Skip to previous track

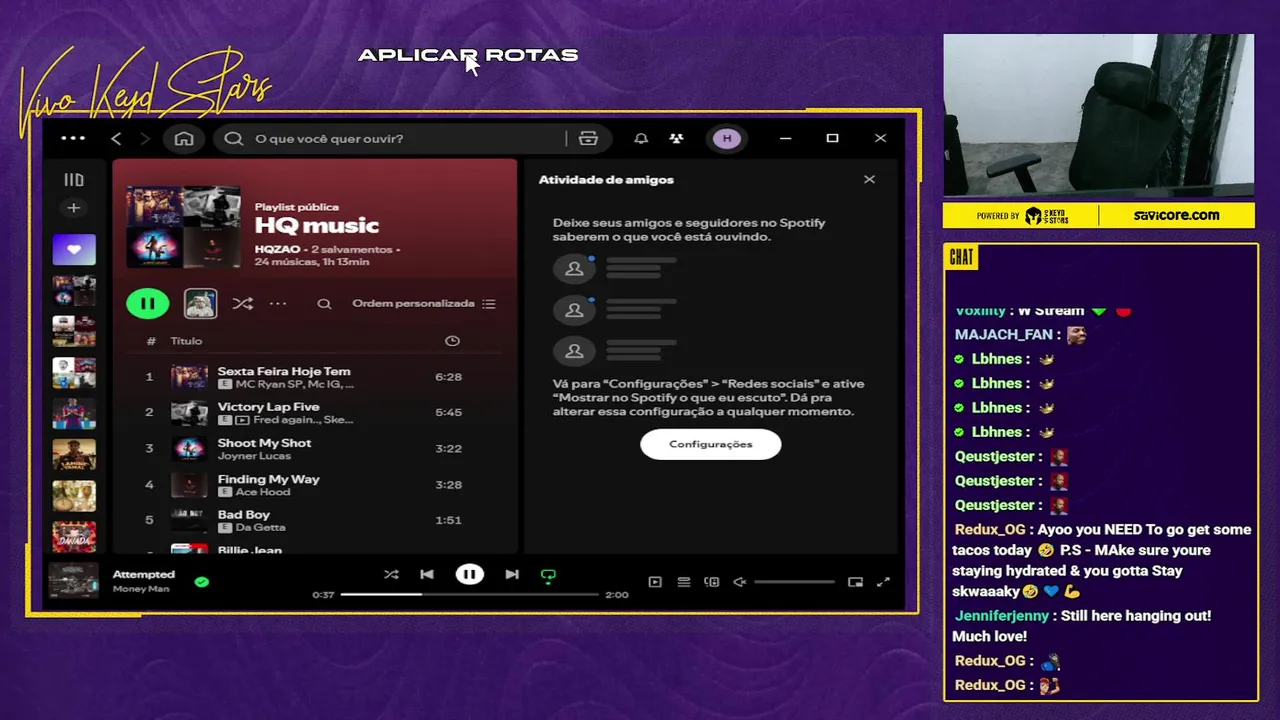(427, 574)
